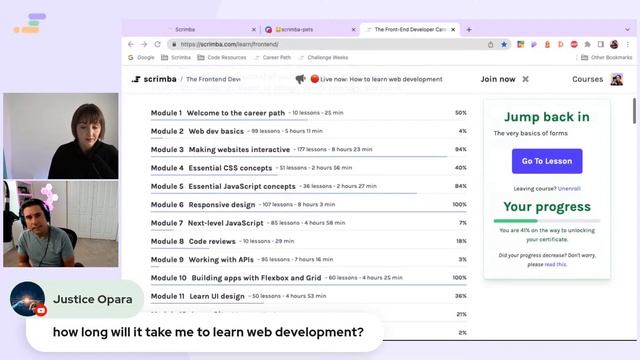640x360 pixels.
Task: Select The Front-End Developer Career tab
Action: 410,29
